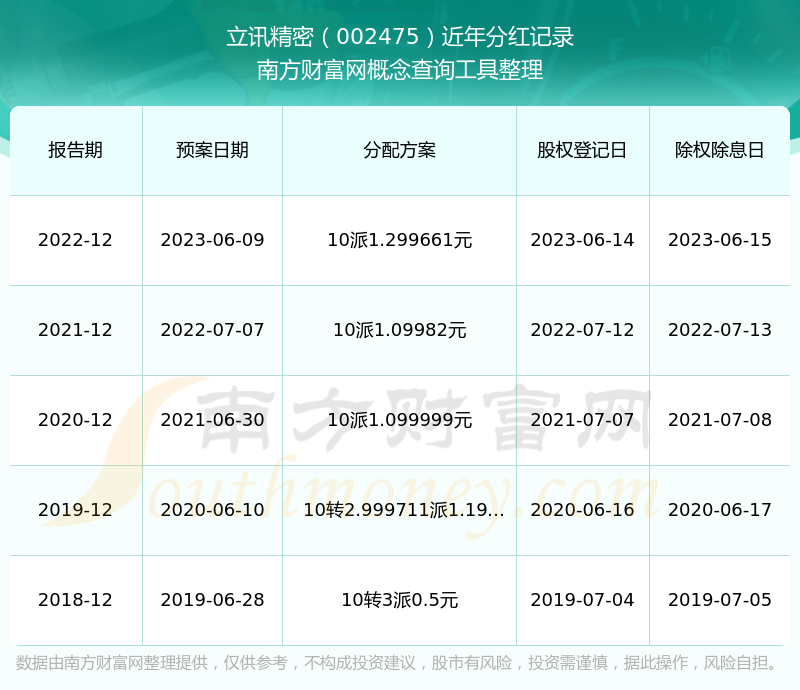
Task: Select the 2021-12 report period cell
Action: [x=75, y=330]
